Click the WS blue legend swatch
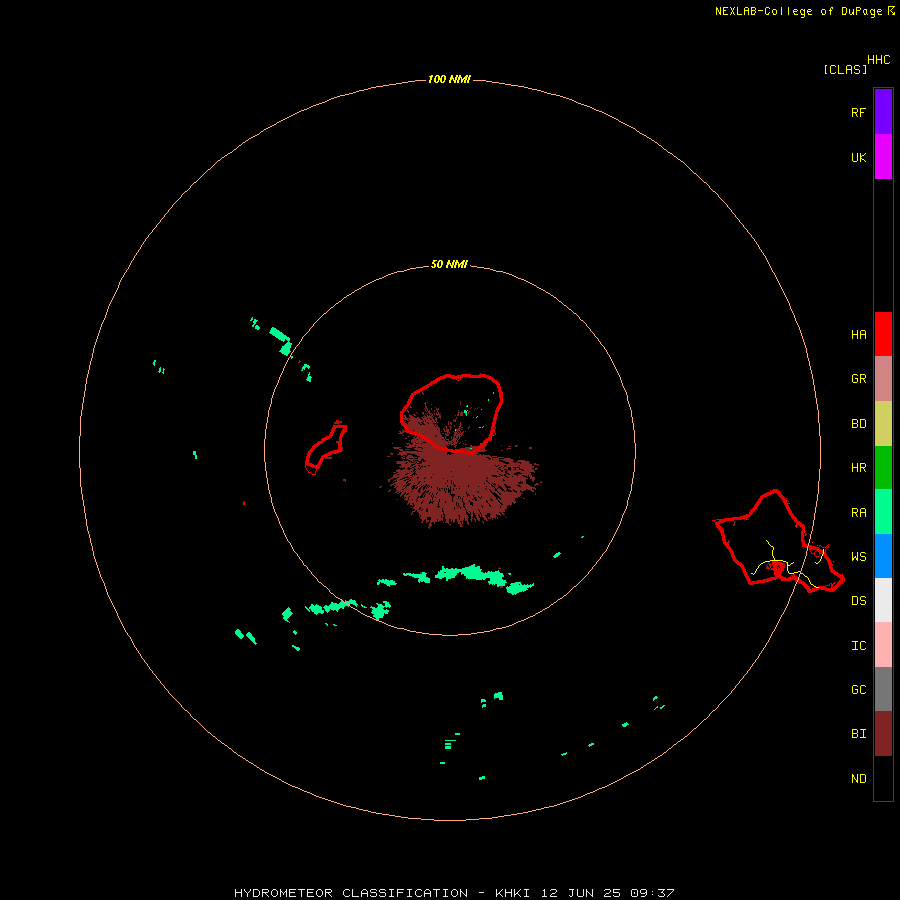The image size is (900, 900). coord(883,556)
